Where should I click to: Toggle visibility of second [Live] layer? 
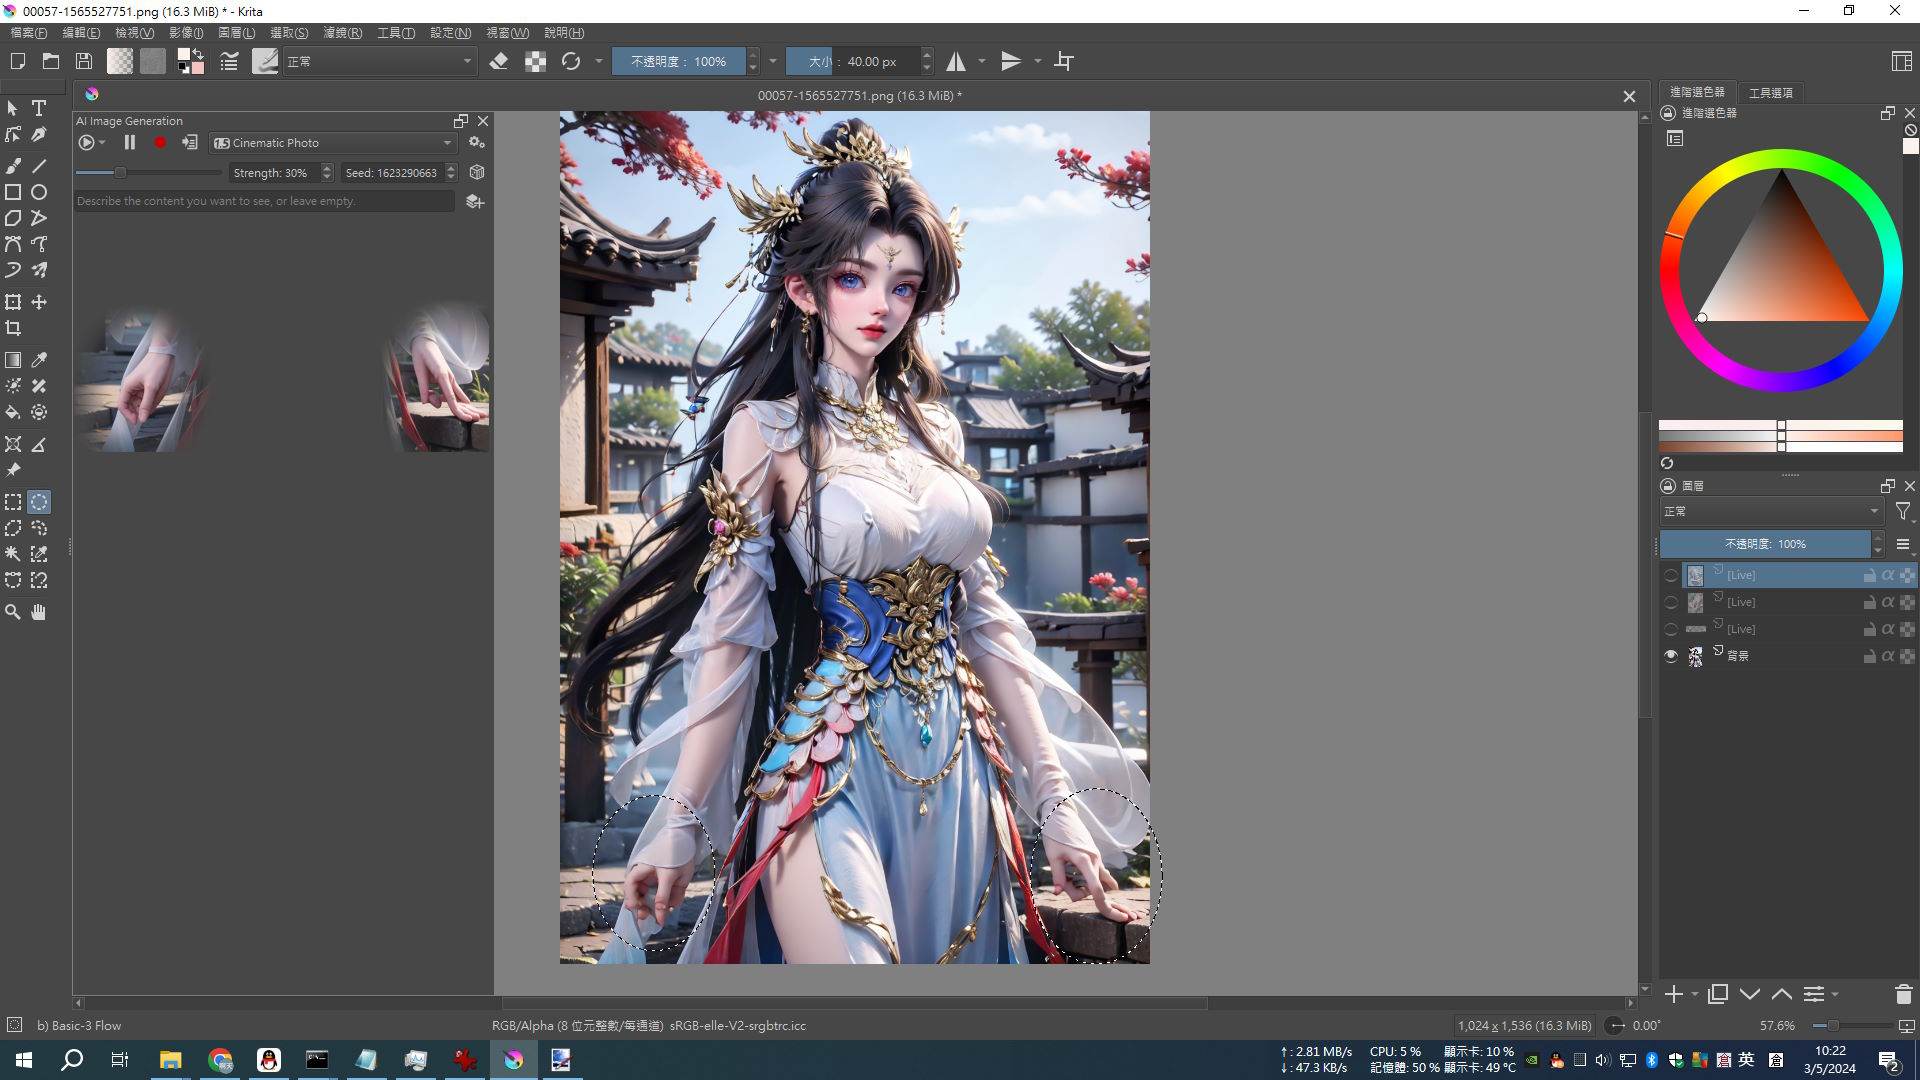(1671, 602)
